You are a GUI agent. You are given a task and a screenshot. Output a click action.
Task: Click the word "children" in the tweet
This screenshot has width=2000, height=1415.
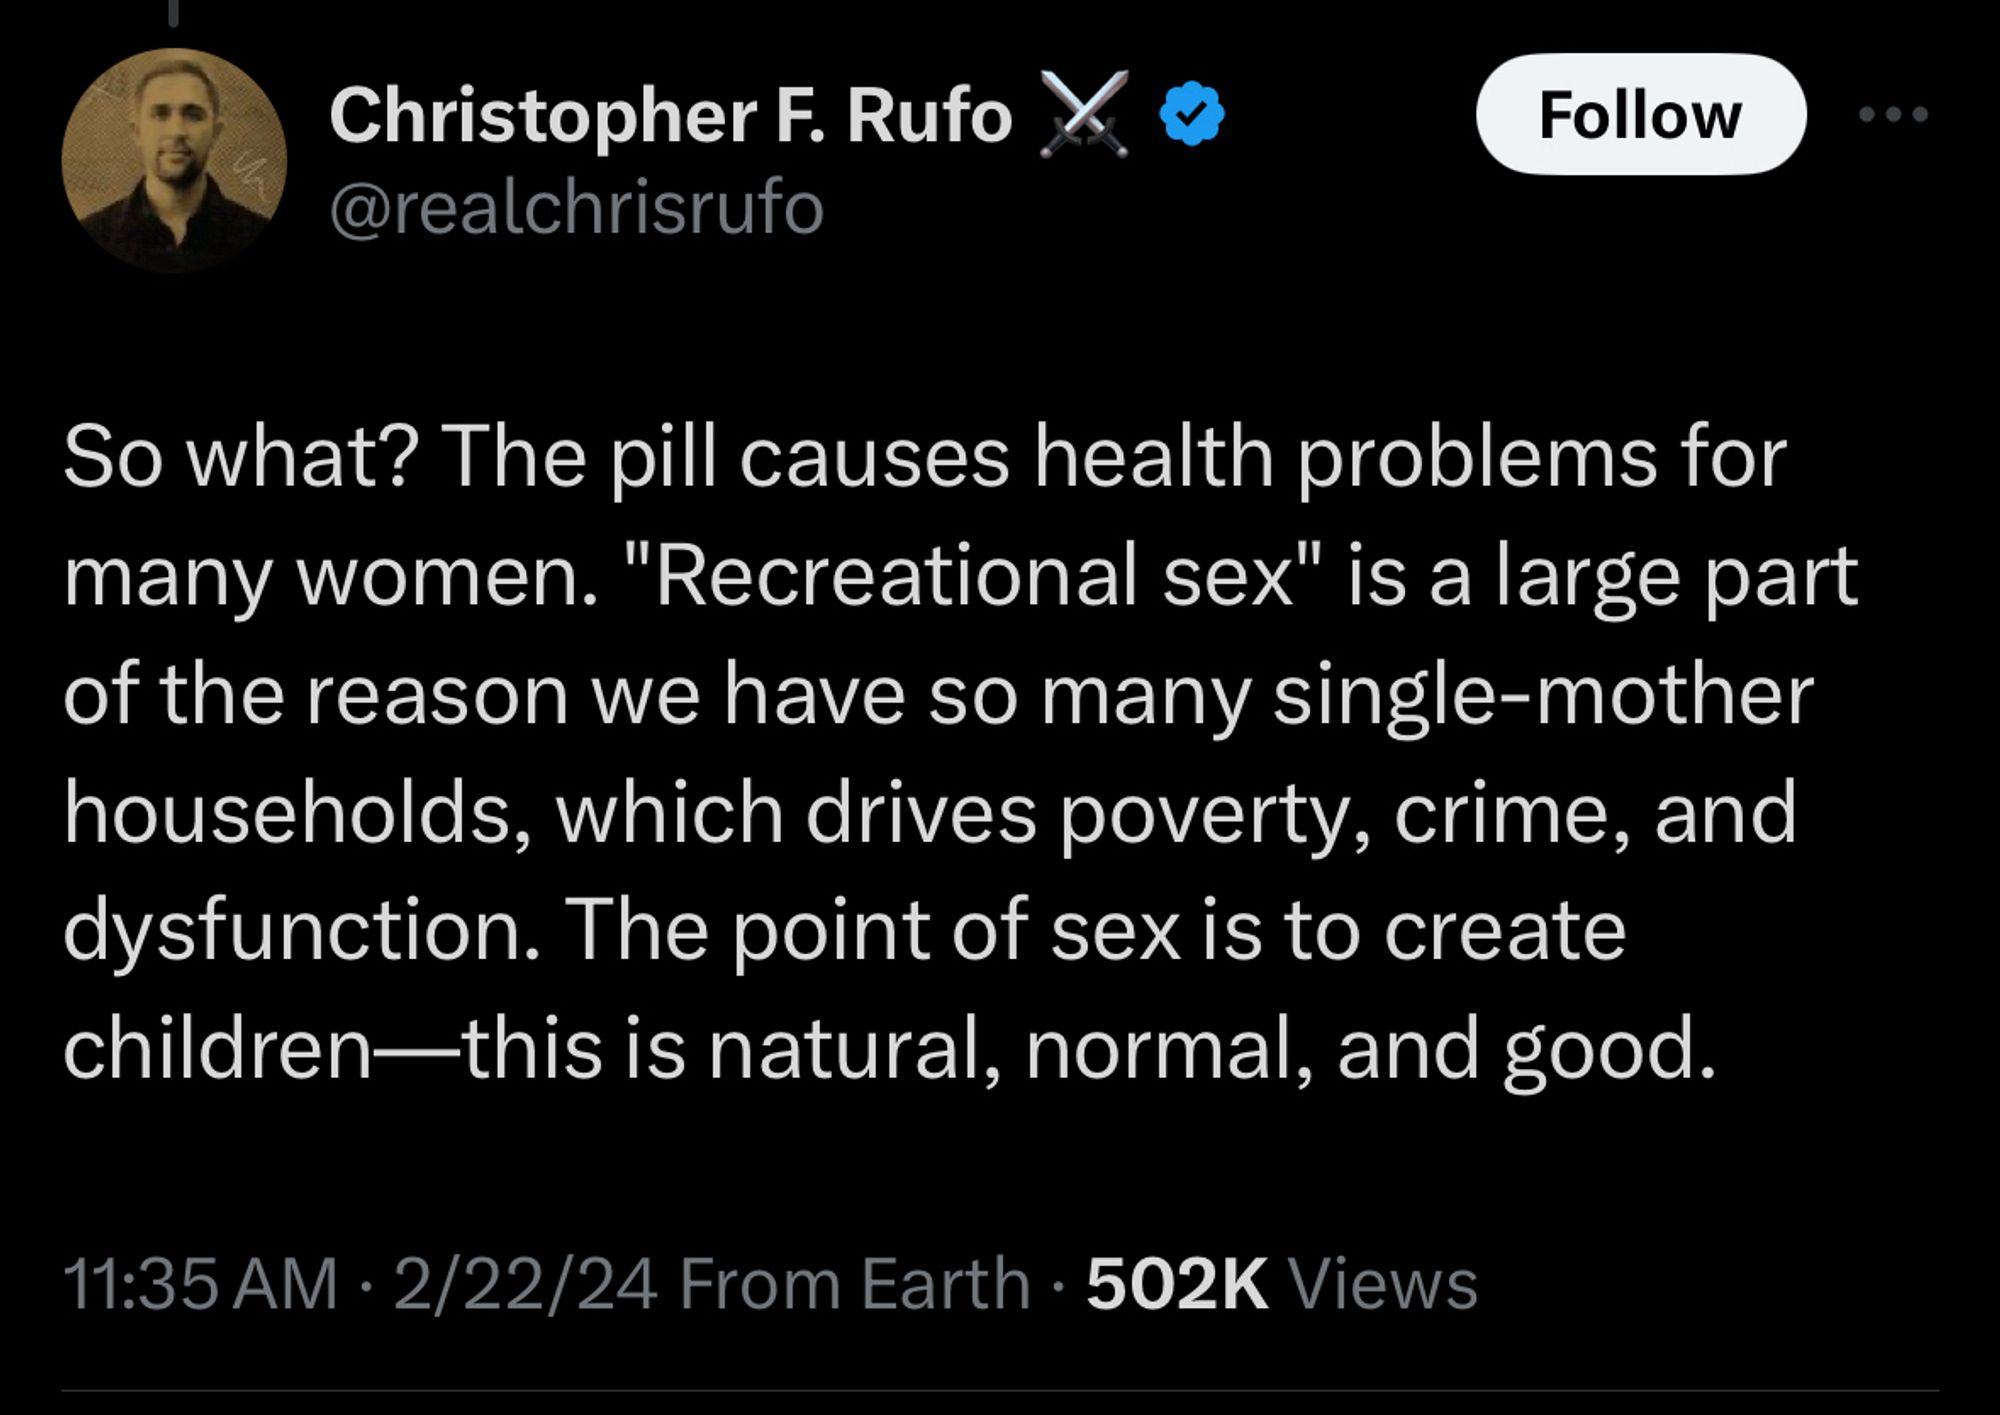point(217,1049)
